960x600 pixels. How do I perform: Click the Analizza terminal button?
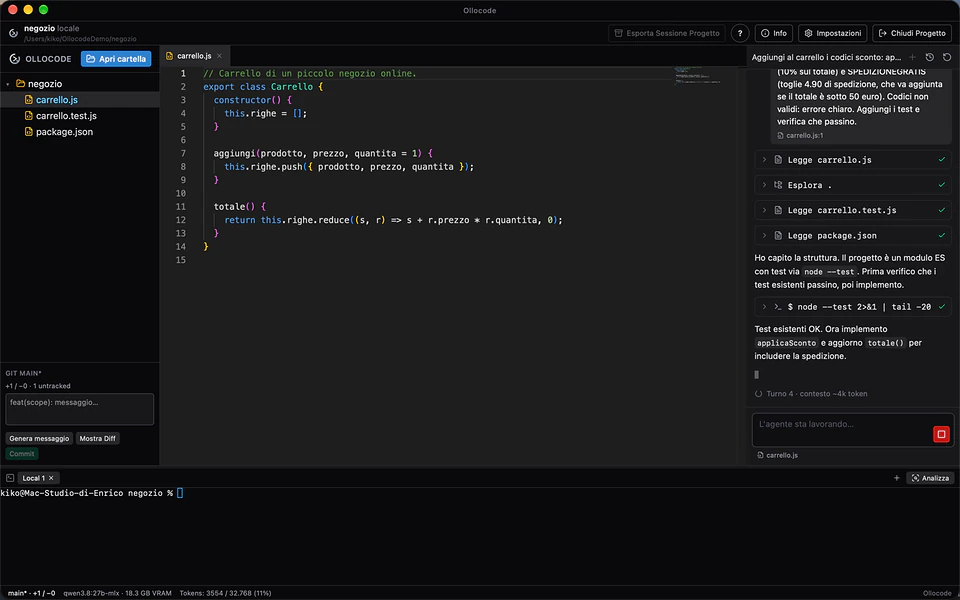pyautogui.click(x=930, y=478)
